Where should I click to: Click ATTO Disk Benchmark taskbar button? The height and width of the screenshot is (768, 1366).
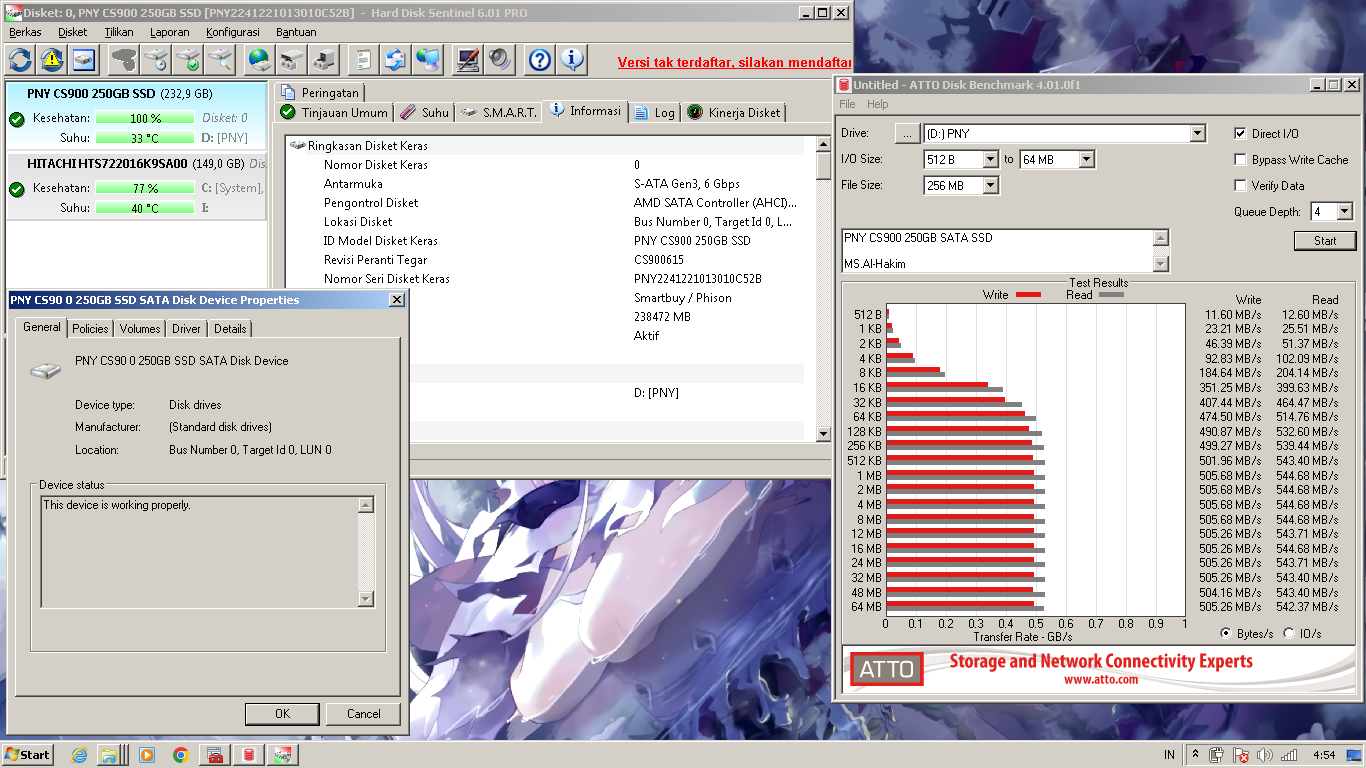coord(248,755)
